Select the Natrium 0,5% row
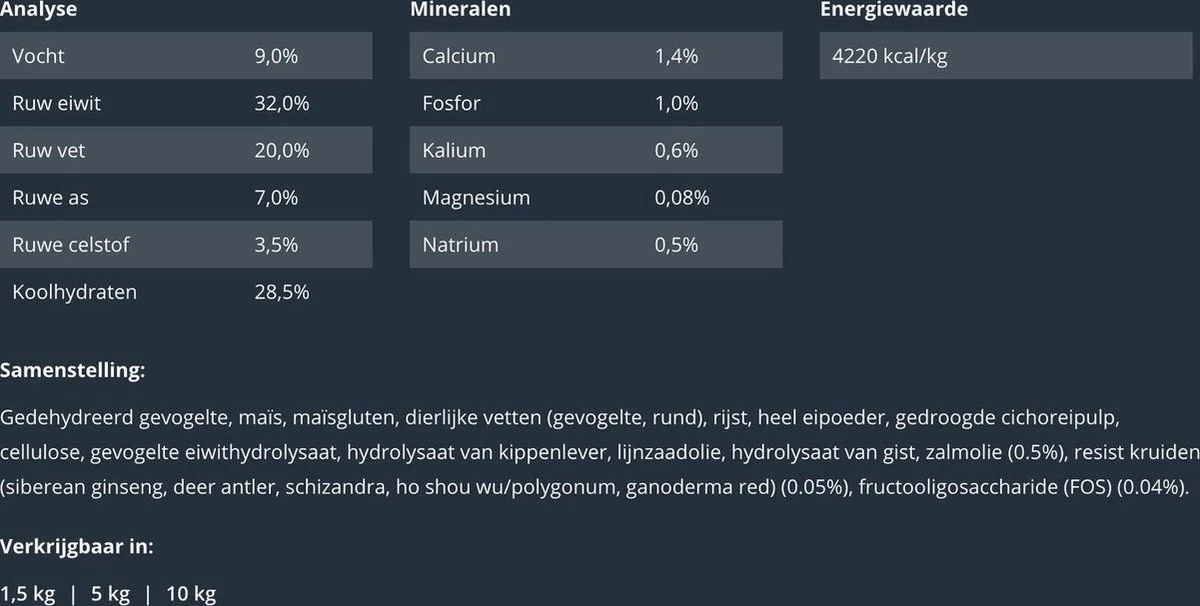Screen dimensions: 1200x606 [x=596, y=245]
